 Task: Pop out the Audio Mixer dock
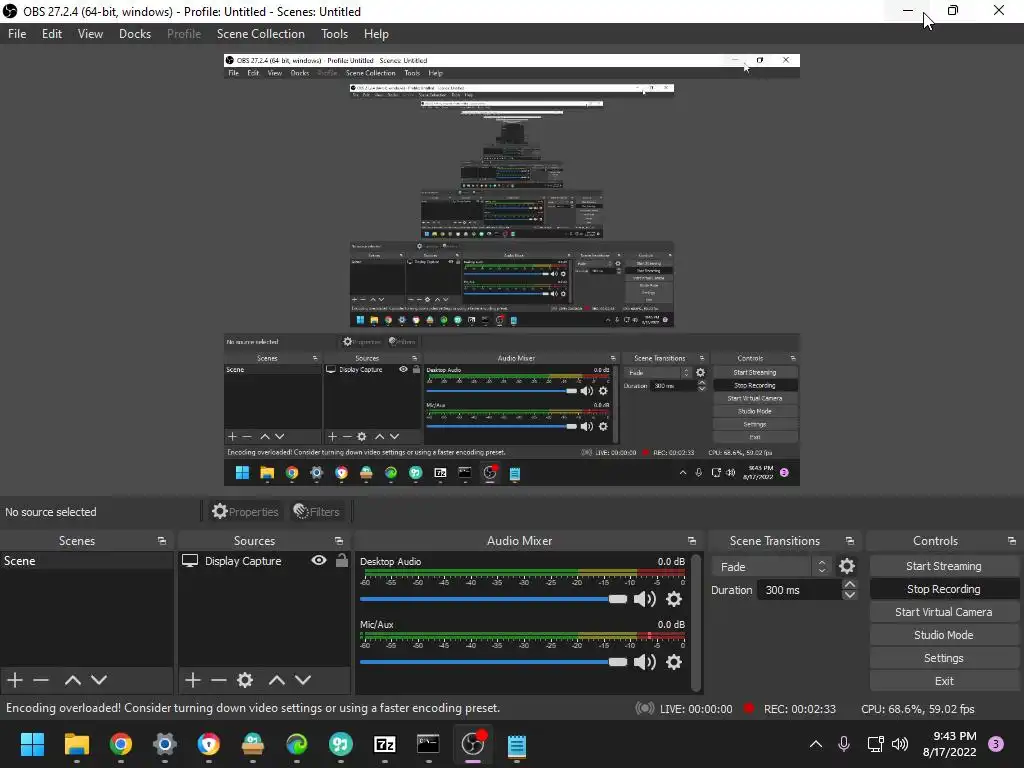click(692, 541)
